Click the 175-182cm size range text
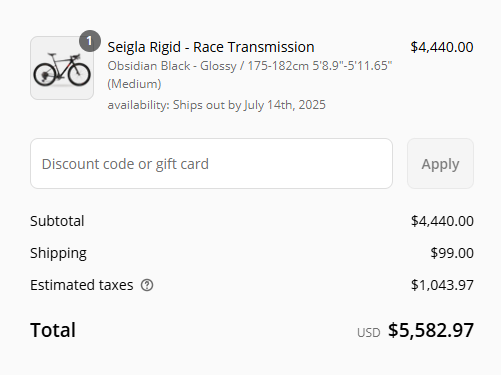 278,66
